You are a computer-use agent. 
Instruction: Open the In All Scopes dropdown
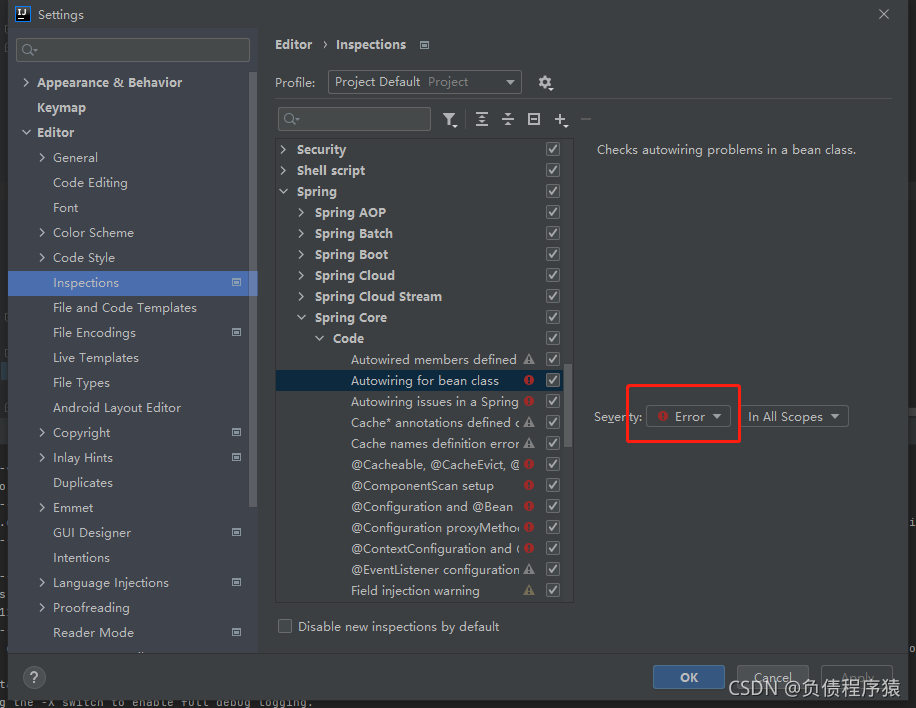(794, 417)
